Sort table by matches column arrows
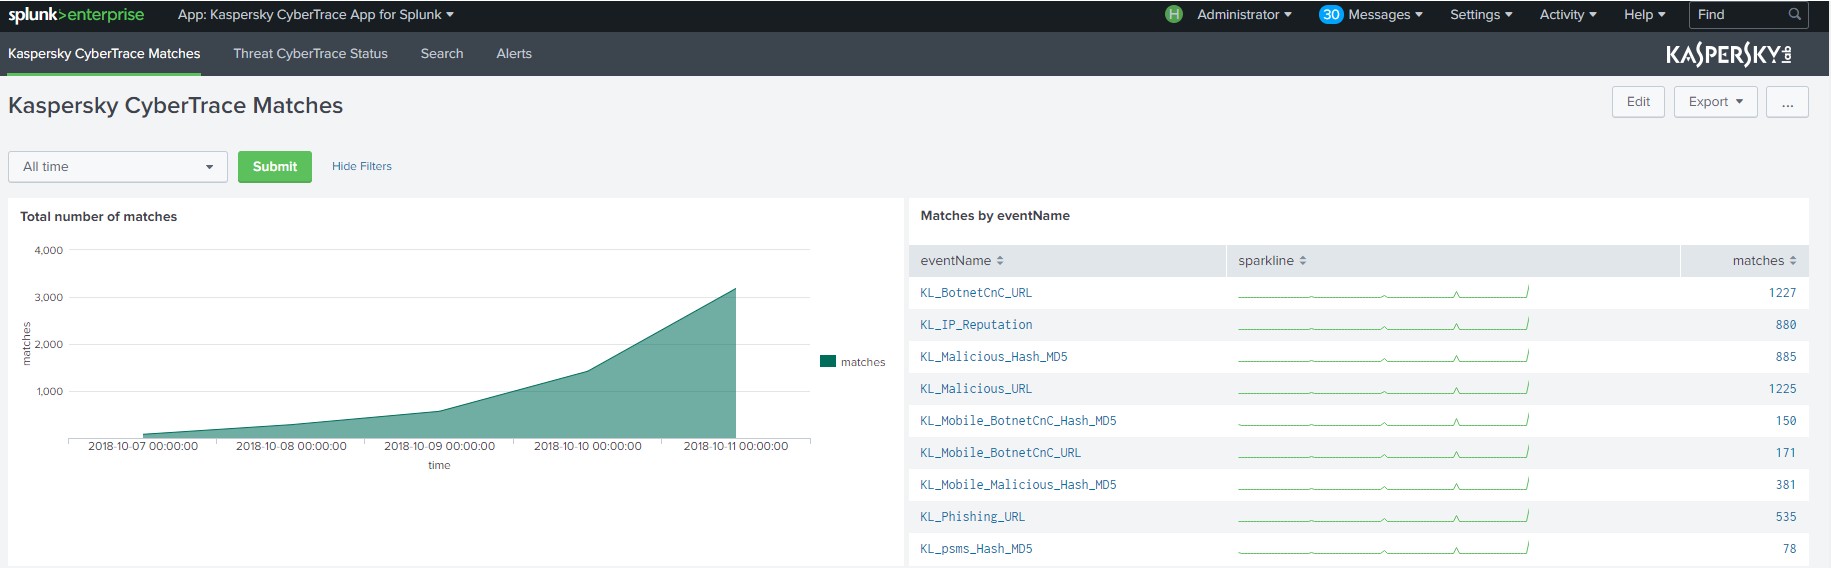 pos(1793,261)
